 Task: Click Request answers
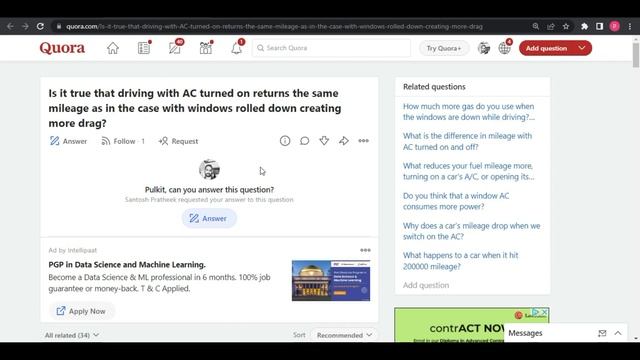pos(178,141)
